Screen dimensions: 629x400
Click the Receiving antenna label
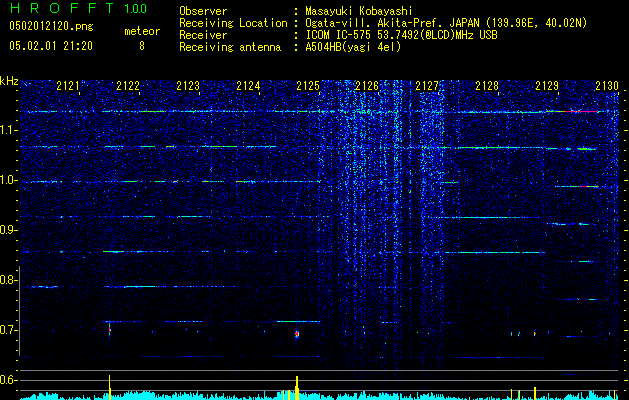click(230, 47)
